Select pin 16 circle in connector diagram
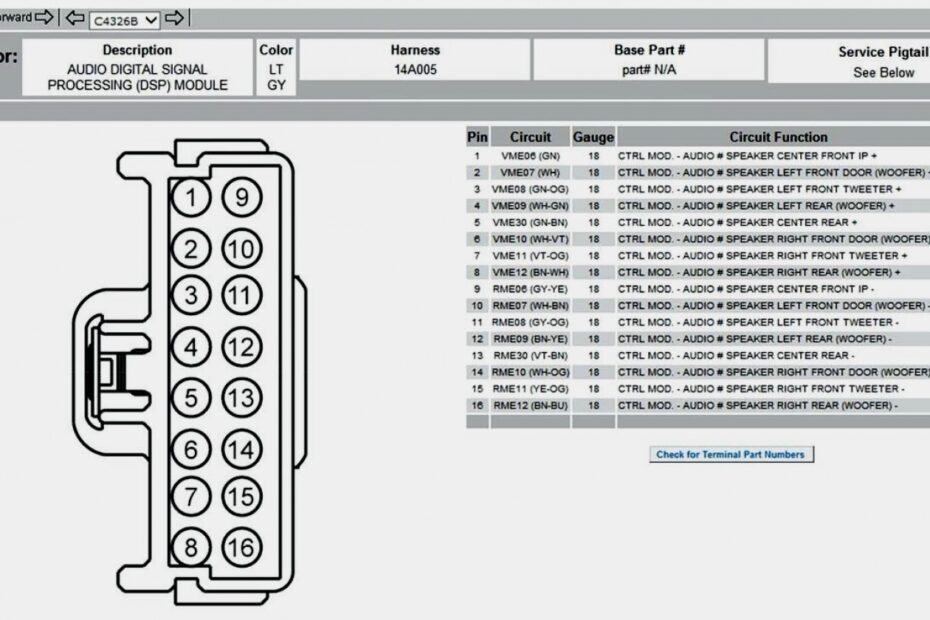Image resolution: width=930 pixels, height=620 pixels. pos(241,547)
